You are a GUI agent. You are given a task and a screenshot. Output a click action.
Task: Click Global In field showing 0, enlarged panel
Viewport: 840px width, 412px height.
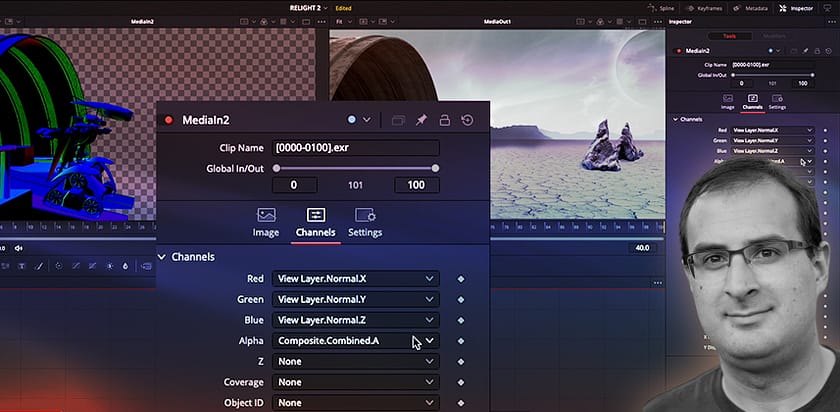(x=295, y=185)
